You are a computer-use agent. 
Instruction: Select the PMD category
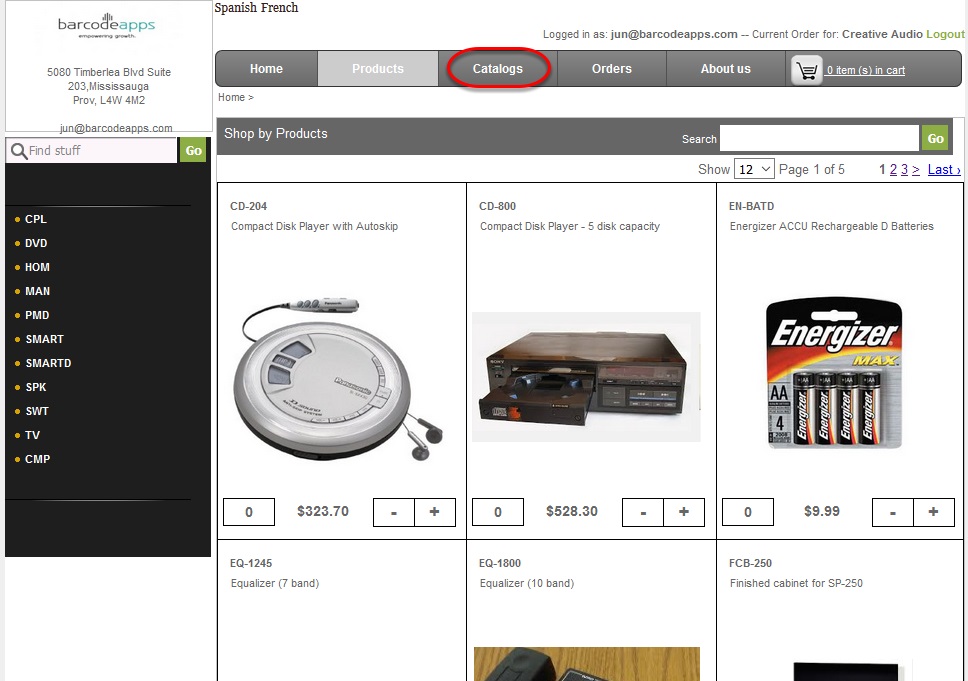click(37, 315)
